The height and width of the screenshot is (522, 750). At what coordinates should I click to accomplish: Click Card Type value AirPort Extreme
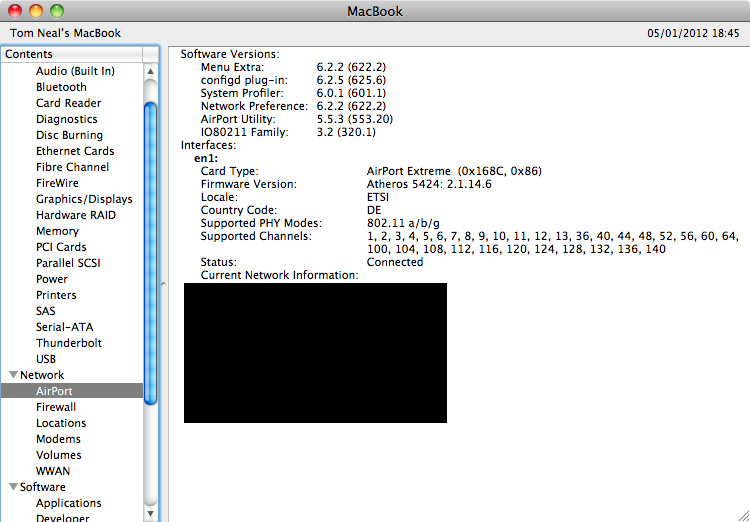454,171
